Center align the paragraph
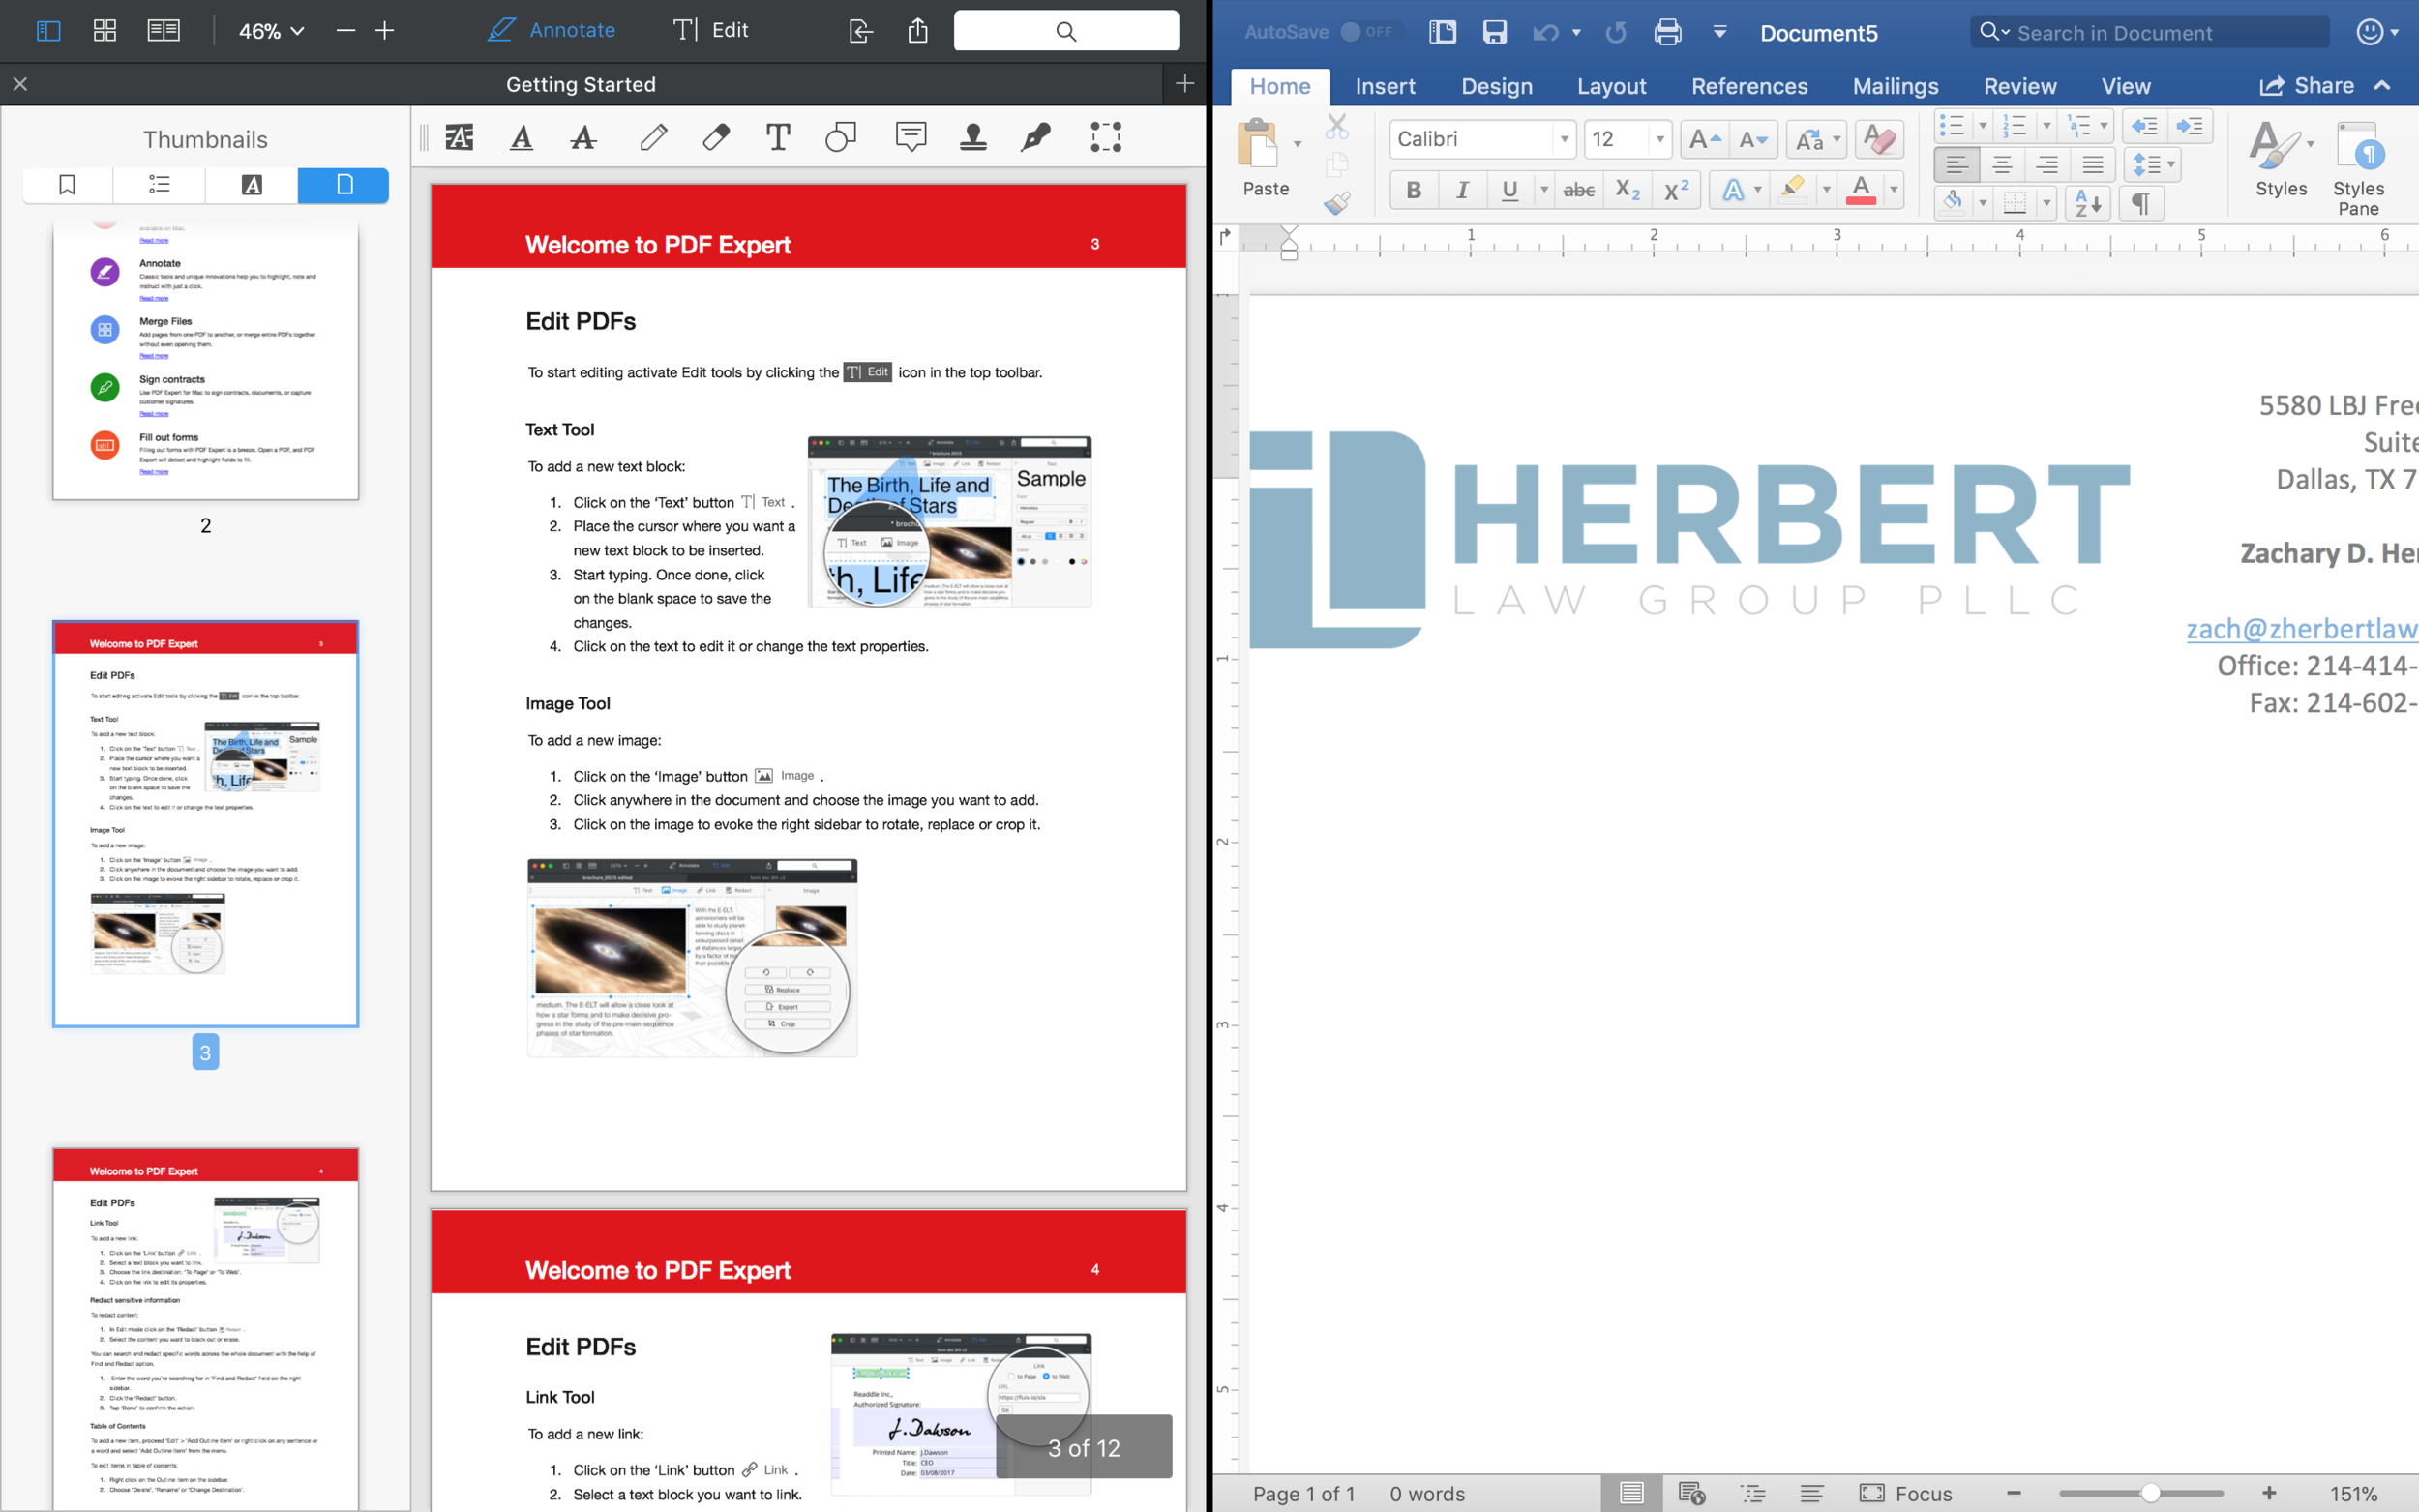Viewport: 2419px width, 1512px height. pos(2001,164)
